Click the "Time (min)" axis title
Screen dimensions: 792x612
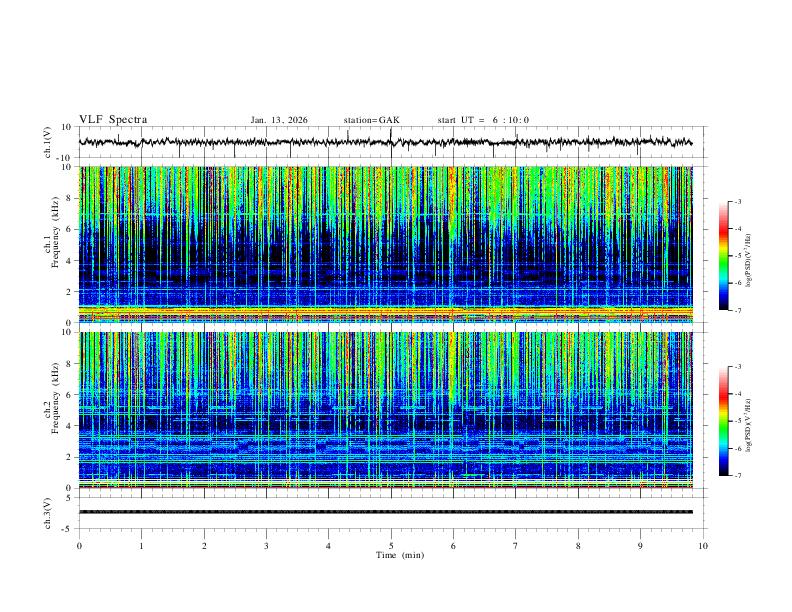[400, 555]
